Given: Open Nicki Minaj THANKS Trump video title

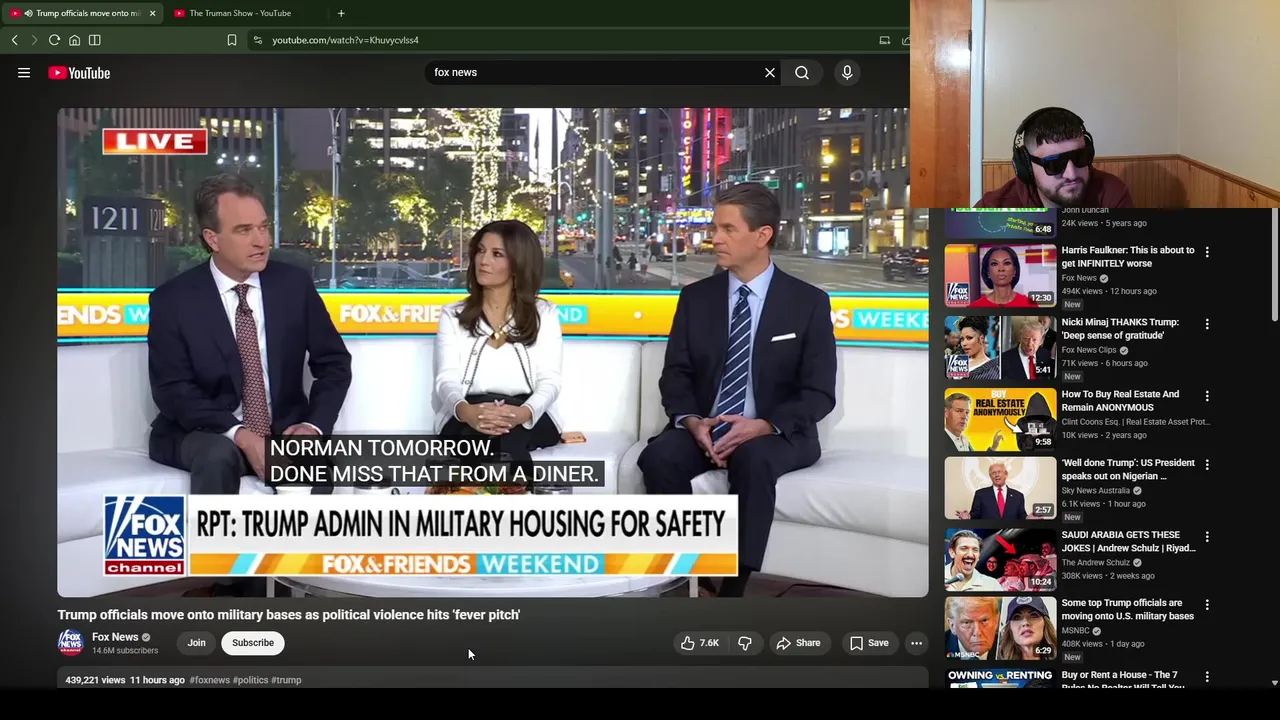Looking at the screenshot, I should click(x=1120, y=329).
